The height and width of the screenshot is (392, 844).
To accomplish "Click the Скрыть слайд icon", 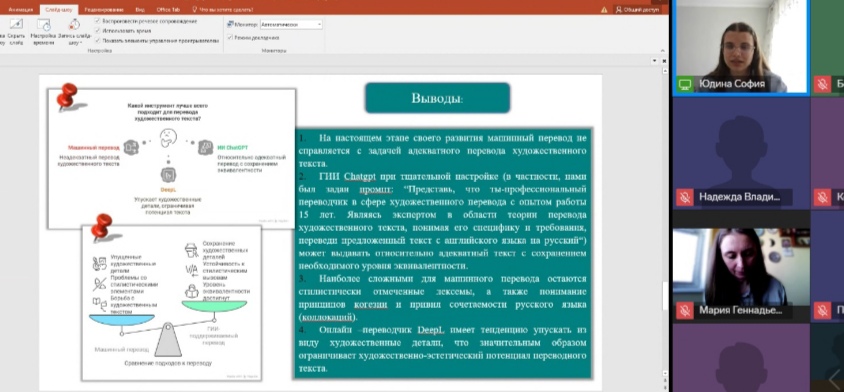I will coord(17,24).
